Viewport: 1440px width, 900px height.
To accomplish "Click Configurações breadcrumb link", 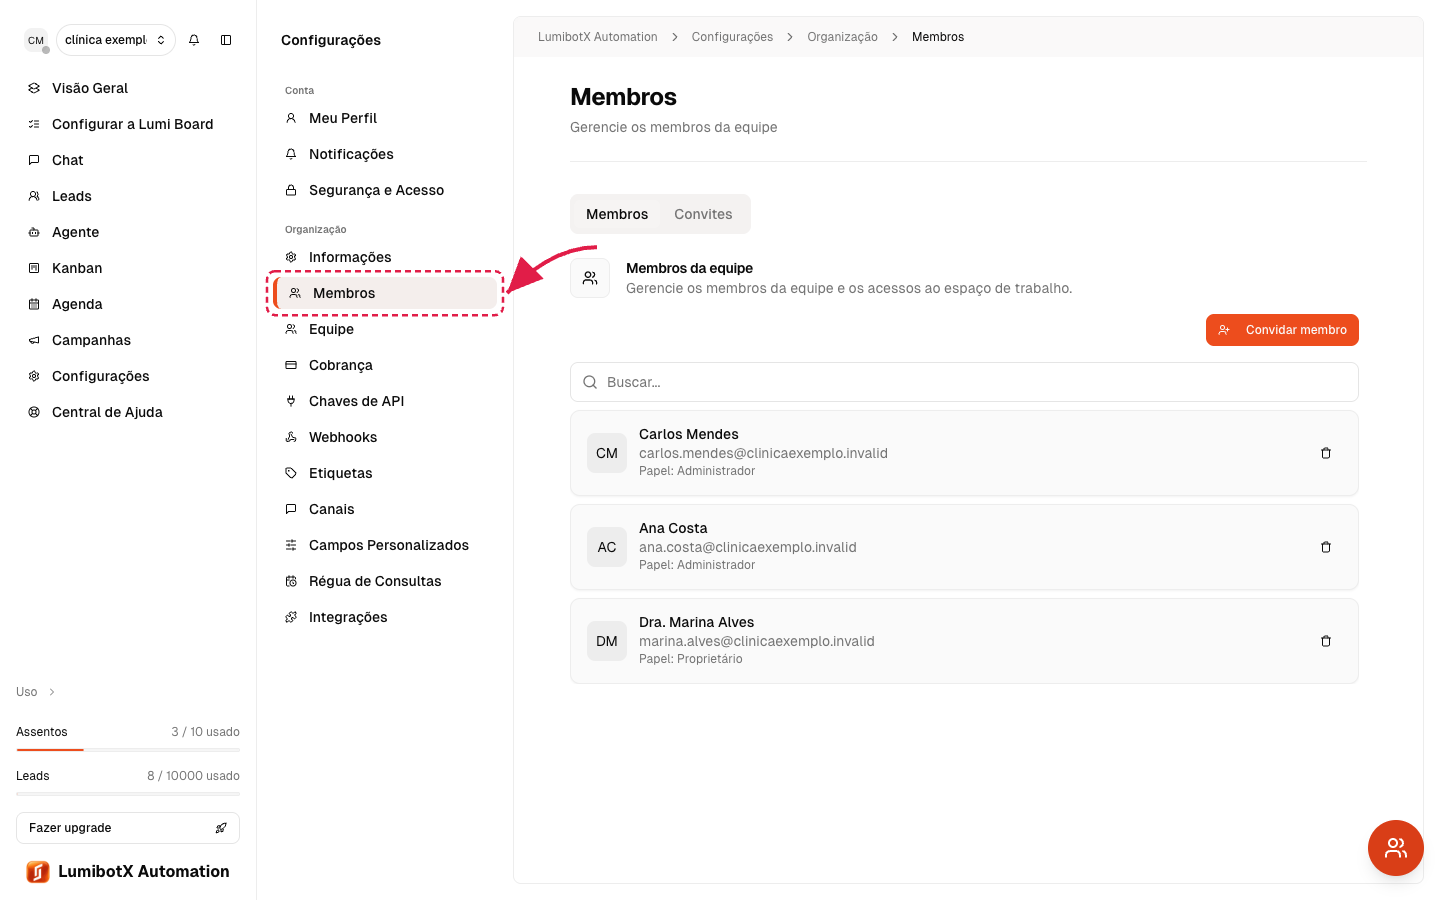I will pyautogui.click(x=732, y=37).
